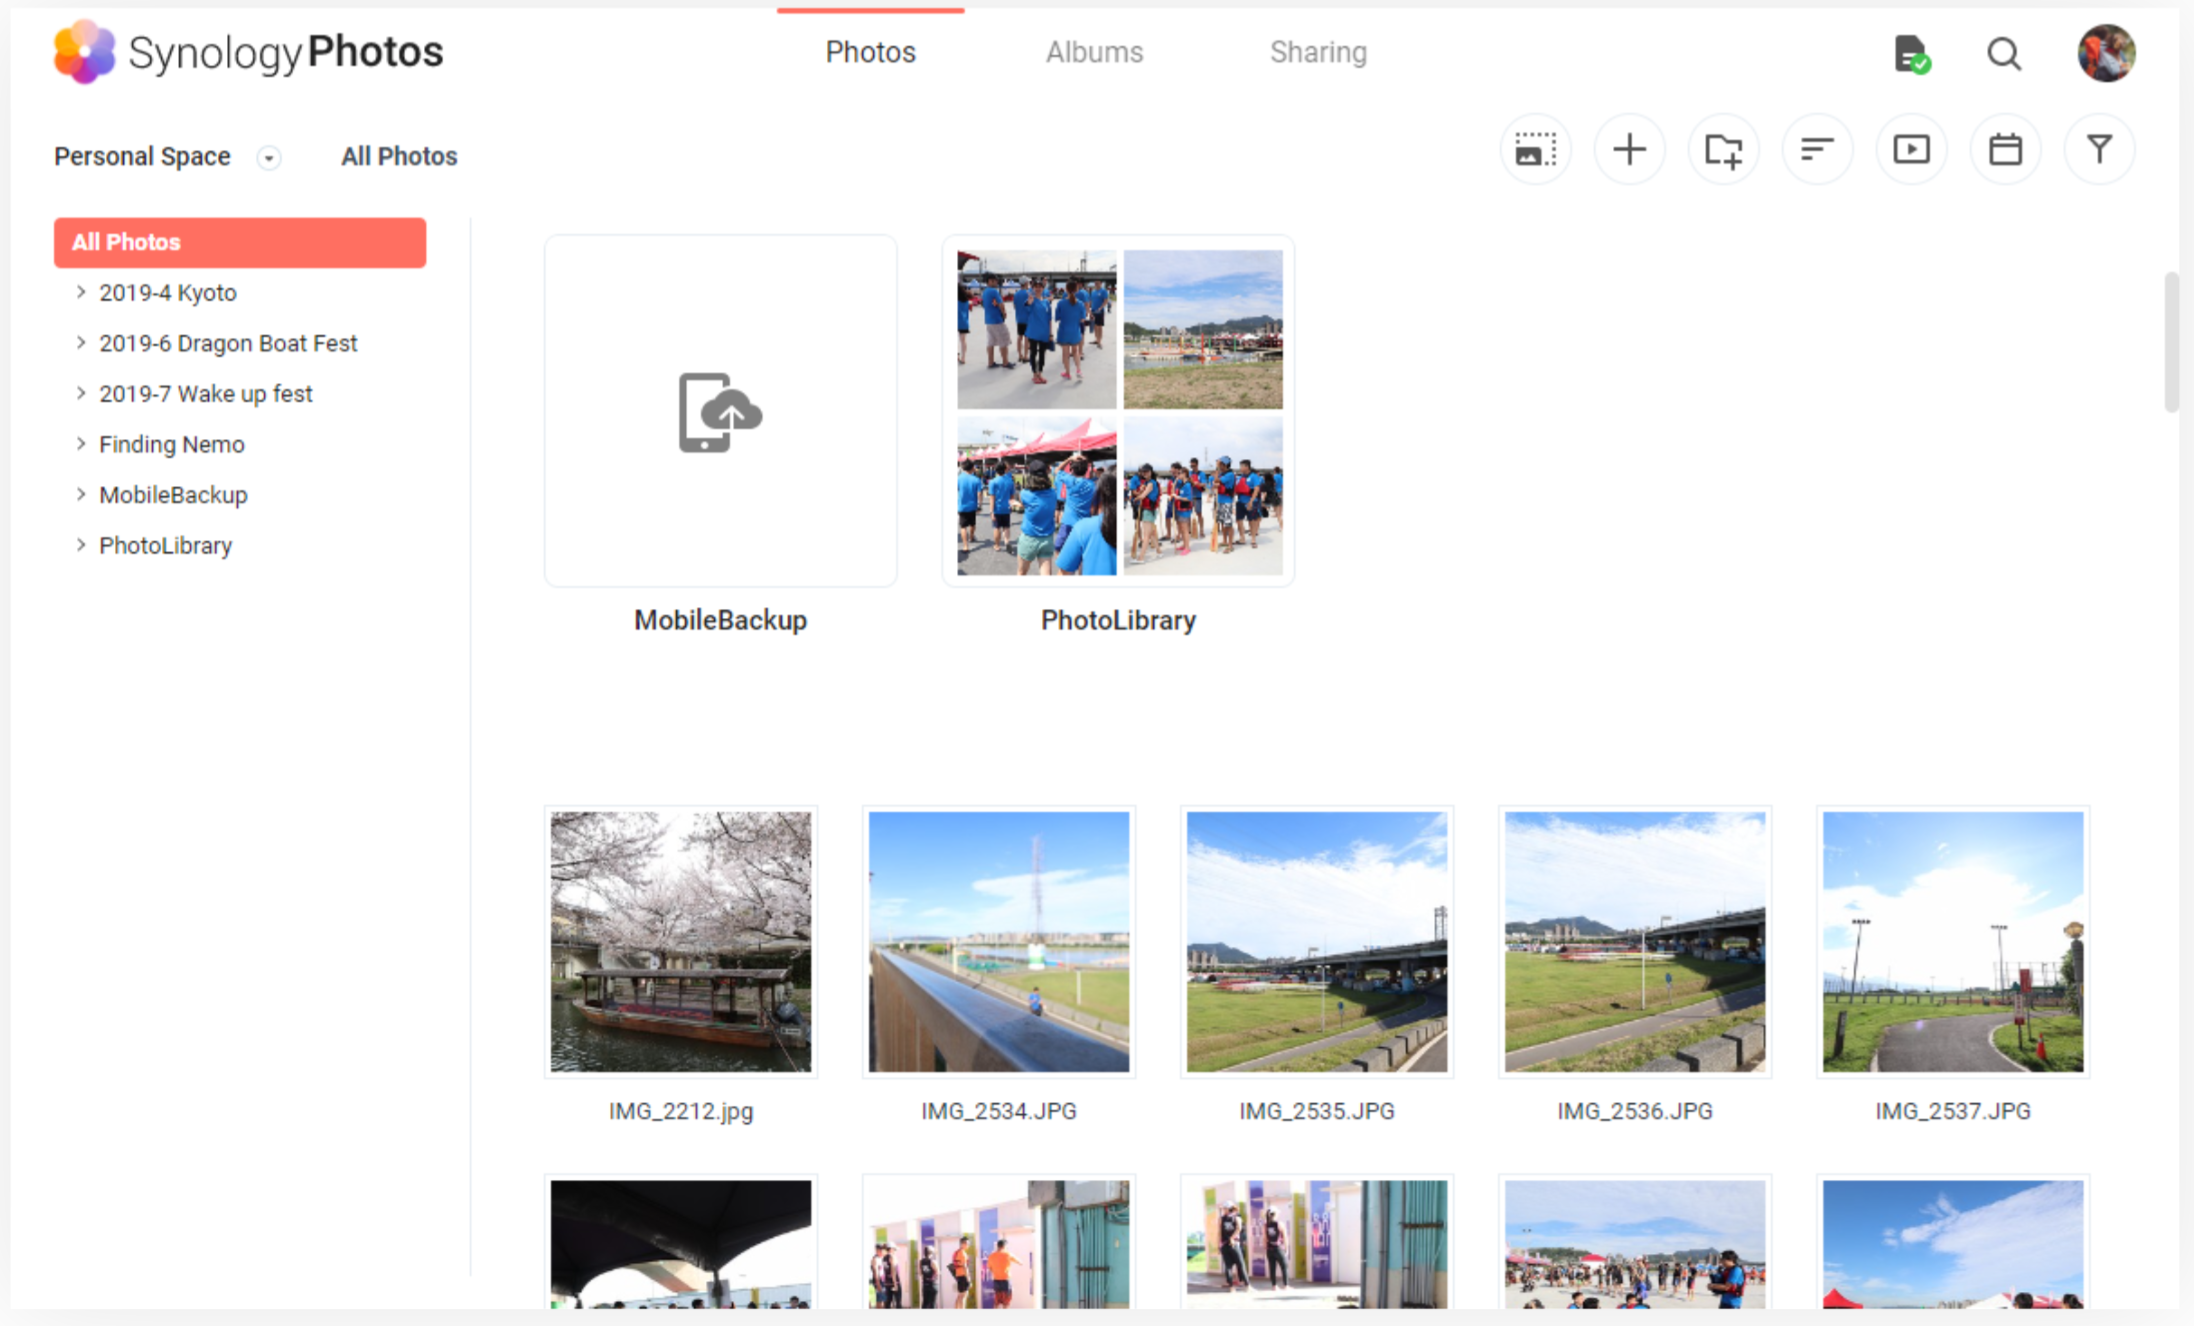2194x1326 pixels.
Task: Switch to the Photos tab
Action: click(870, 52)
